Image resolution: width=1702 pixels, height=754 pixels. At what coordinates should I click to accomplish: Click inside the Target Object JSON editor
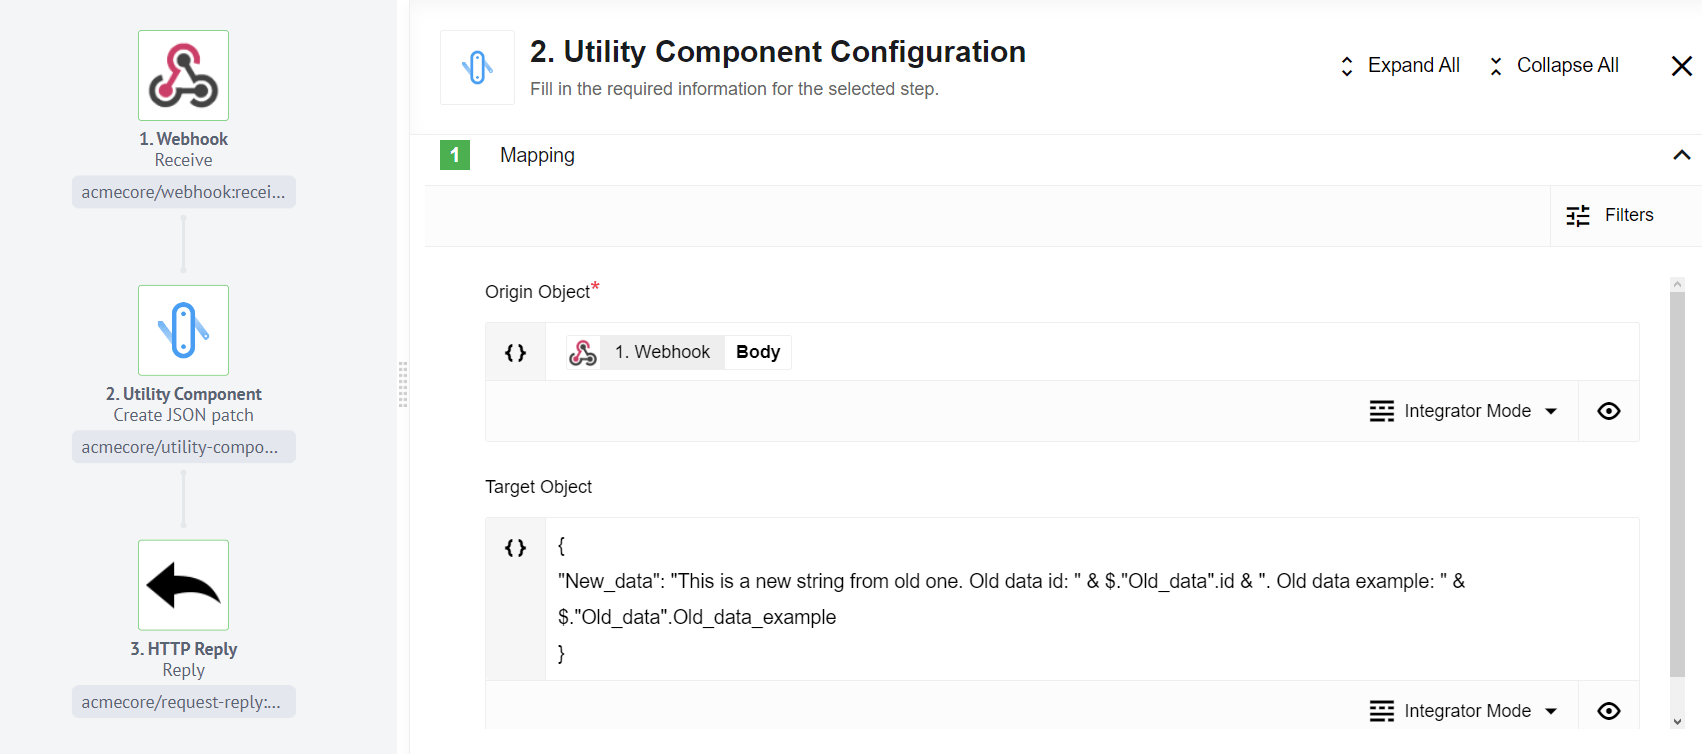[x=1000, y=598]
